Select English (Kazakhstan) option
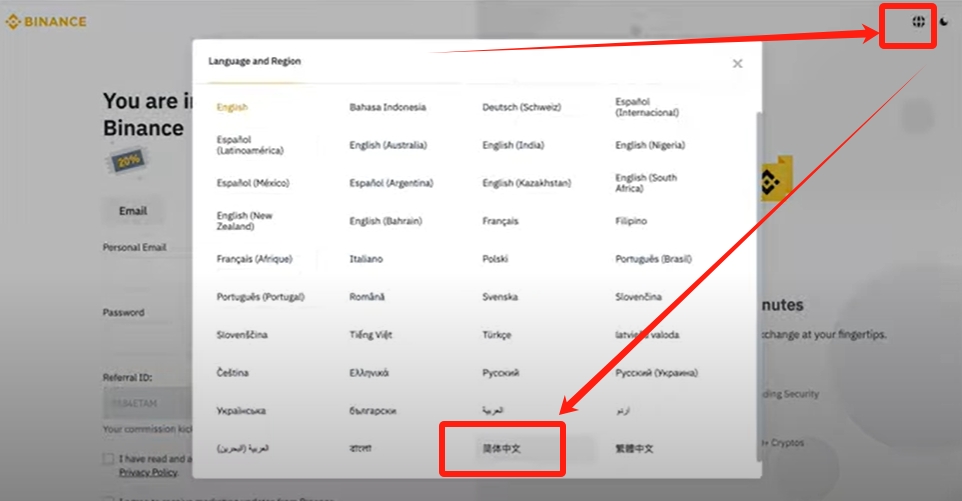Viewport: 962px width, 501px height. 527,183
